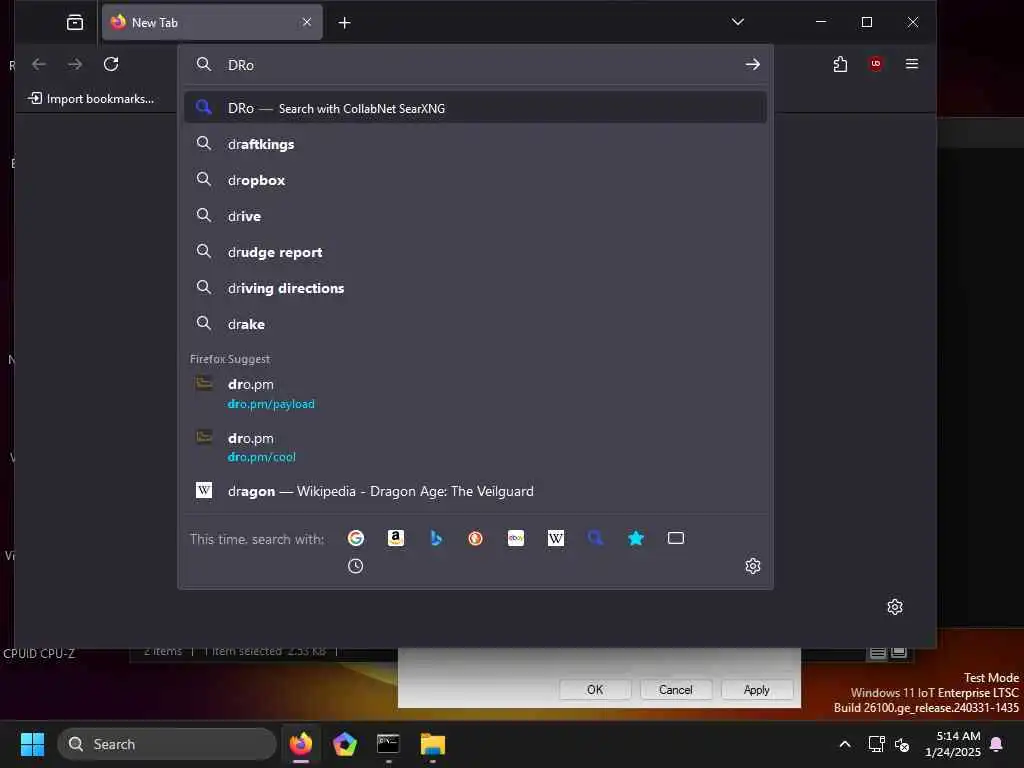Click the Go arrow in address bar
1024x768 pixels.
[753, 64]
